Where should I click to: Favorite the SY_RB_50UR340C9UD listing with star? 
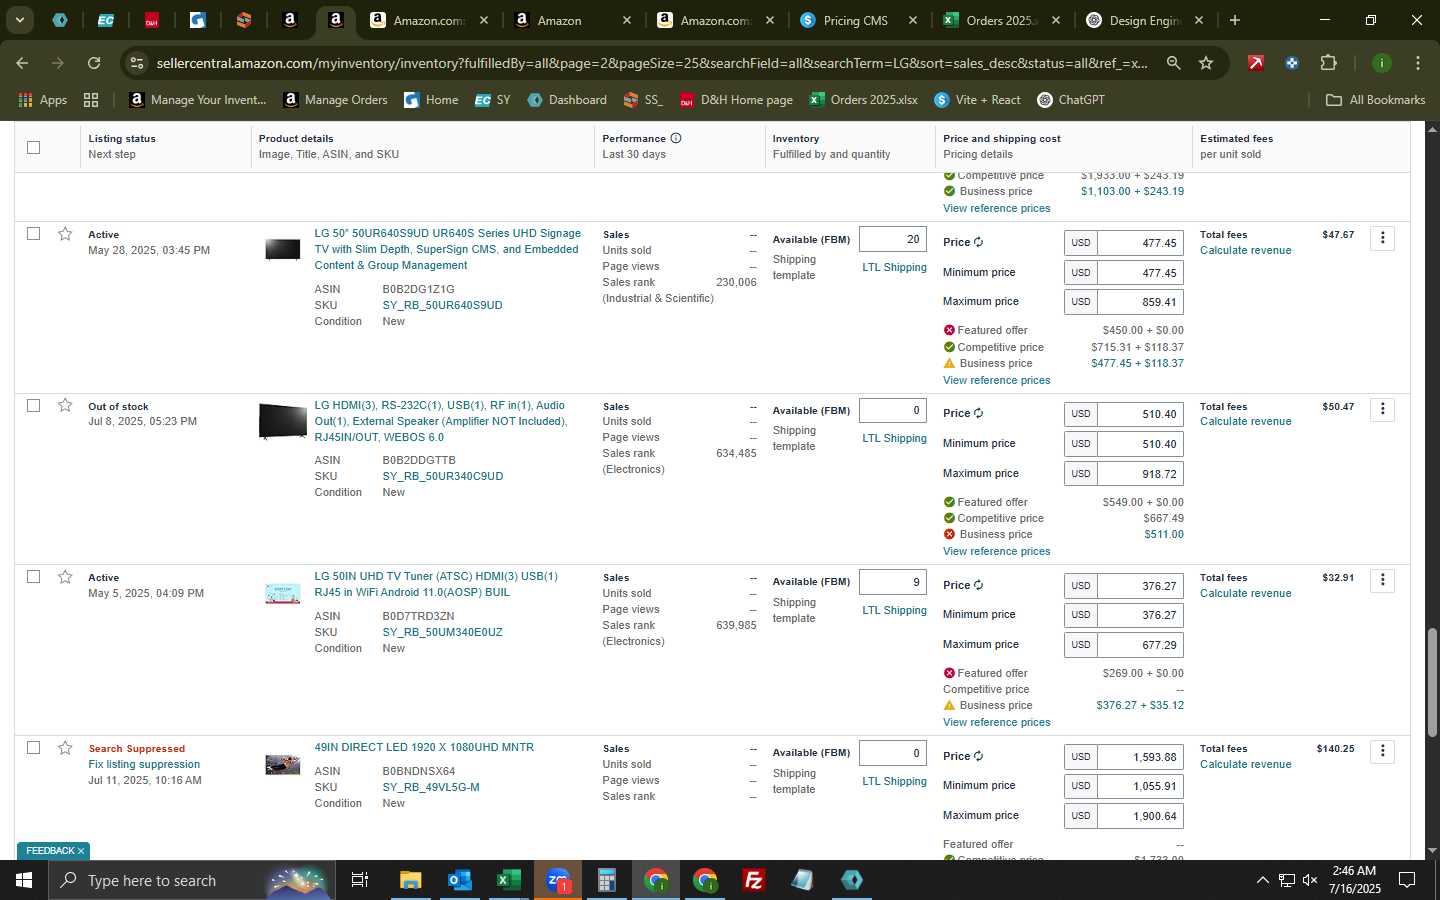click(x=65, y=405)
